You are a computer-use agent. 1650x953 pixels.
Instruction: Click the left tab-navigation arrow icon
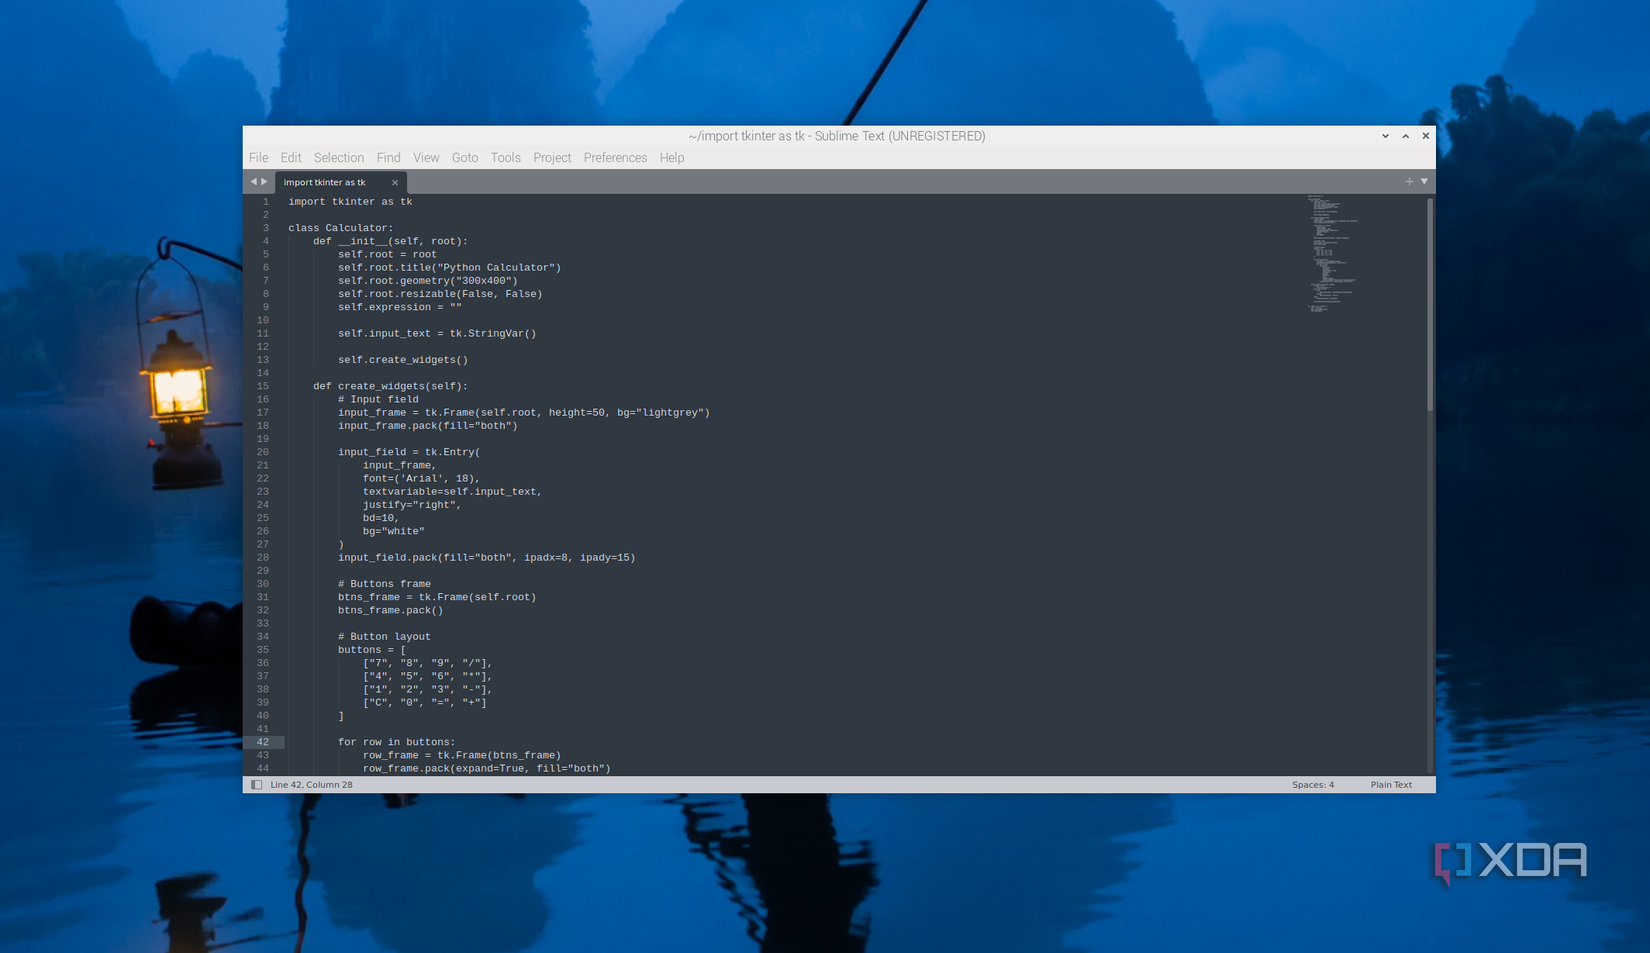(x=253, y=181)
